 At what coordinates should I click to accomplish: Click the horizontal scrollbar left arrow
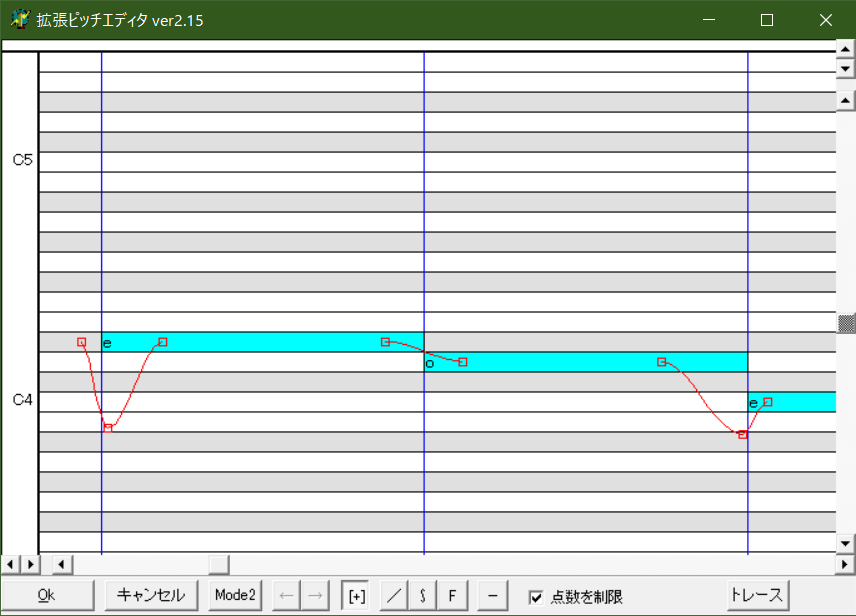pos(62,564)
